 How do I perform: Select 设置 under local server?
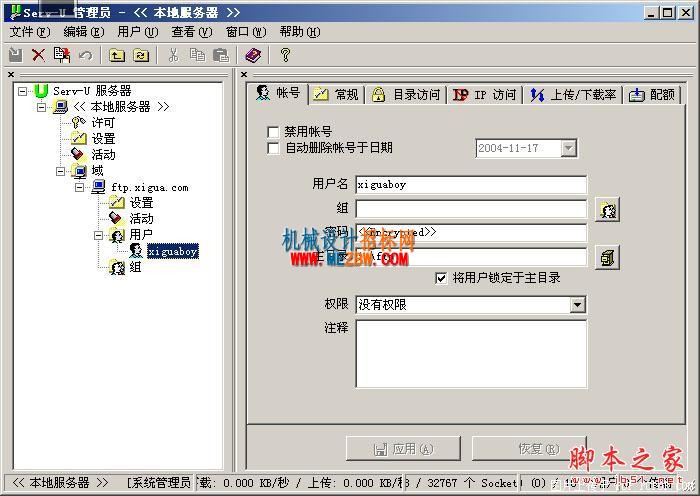click(103, 138)
